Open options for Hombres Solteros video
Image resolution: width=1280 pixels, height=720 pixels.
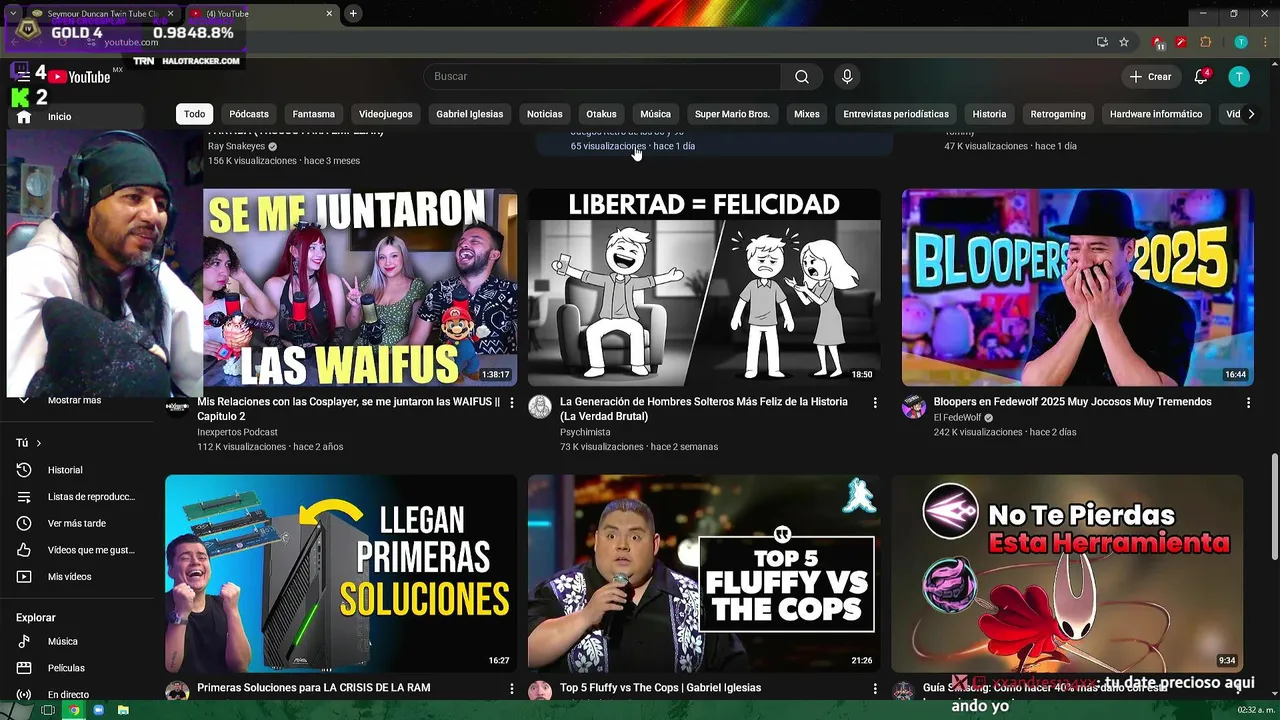pyautogui.click(x=875, y=402)
